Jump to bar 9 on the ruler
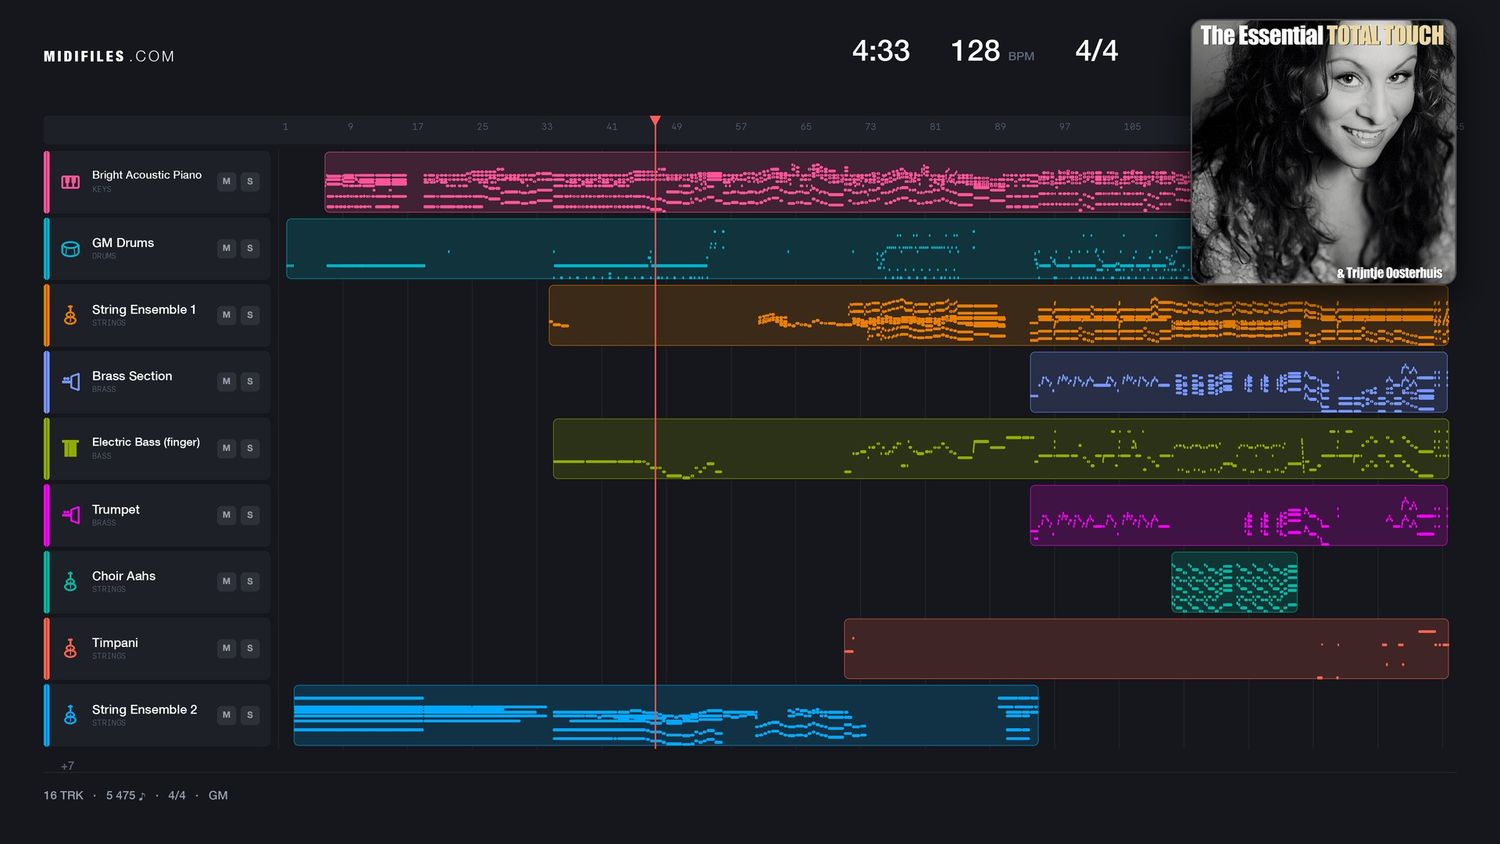This screenshot has height=844, width=1500. click(350, 127)
